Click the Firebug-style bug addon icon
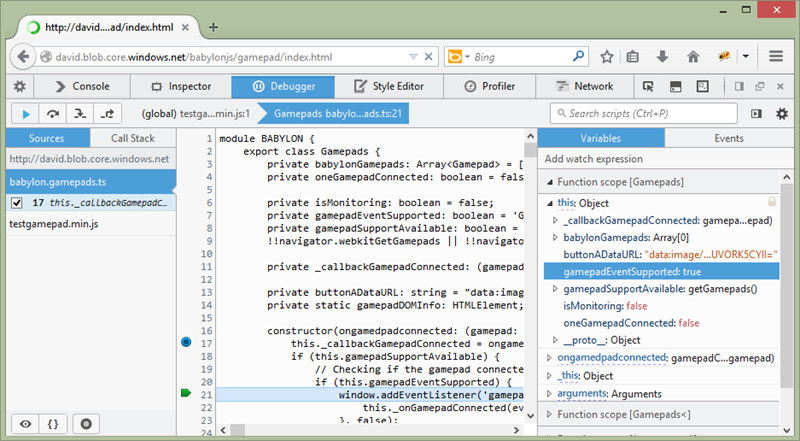This screenshot has width=800, height=441. tap(724, 57)
